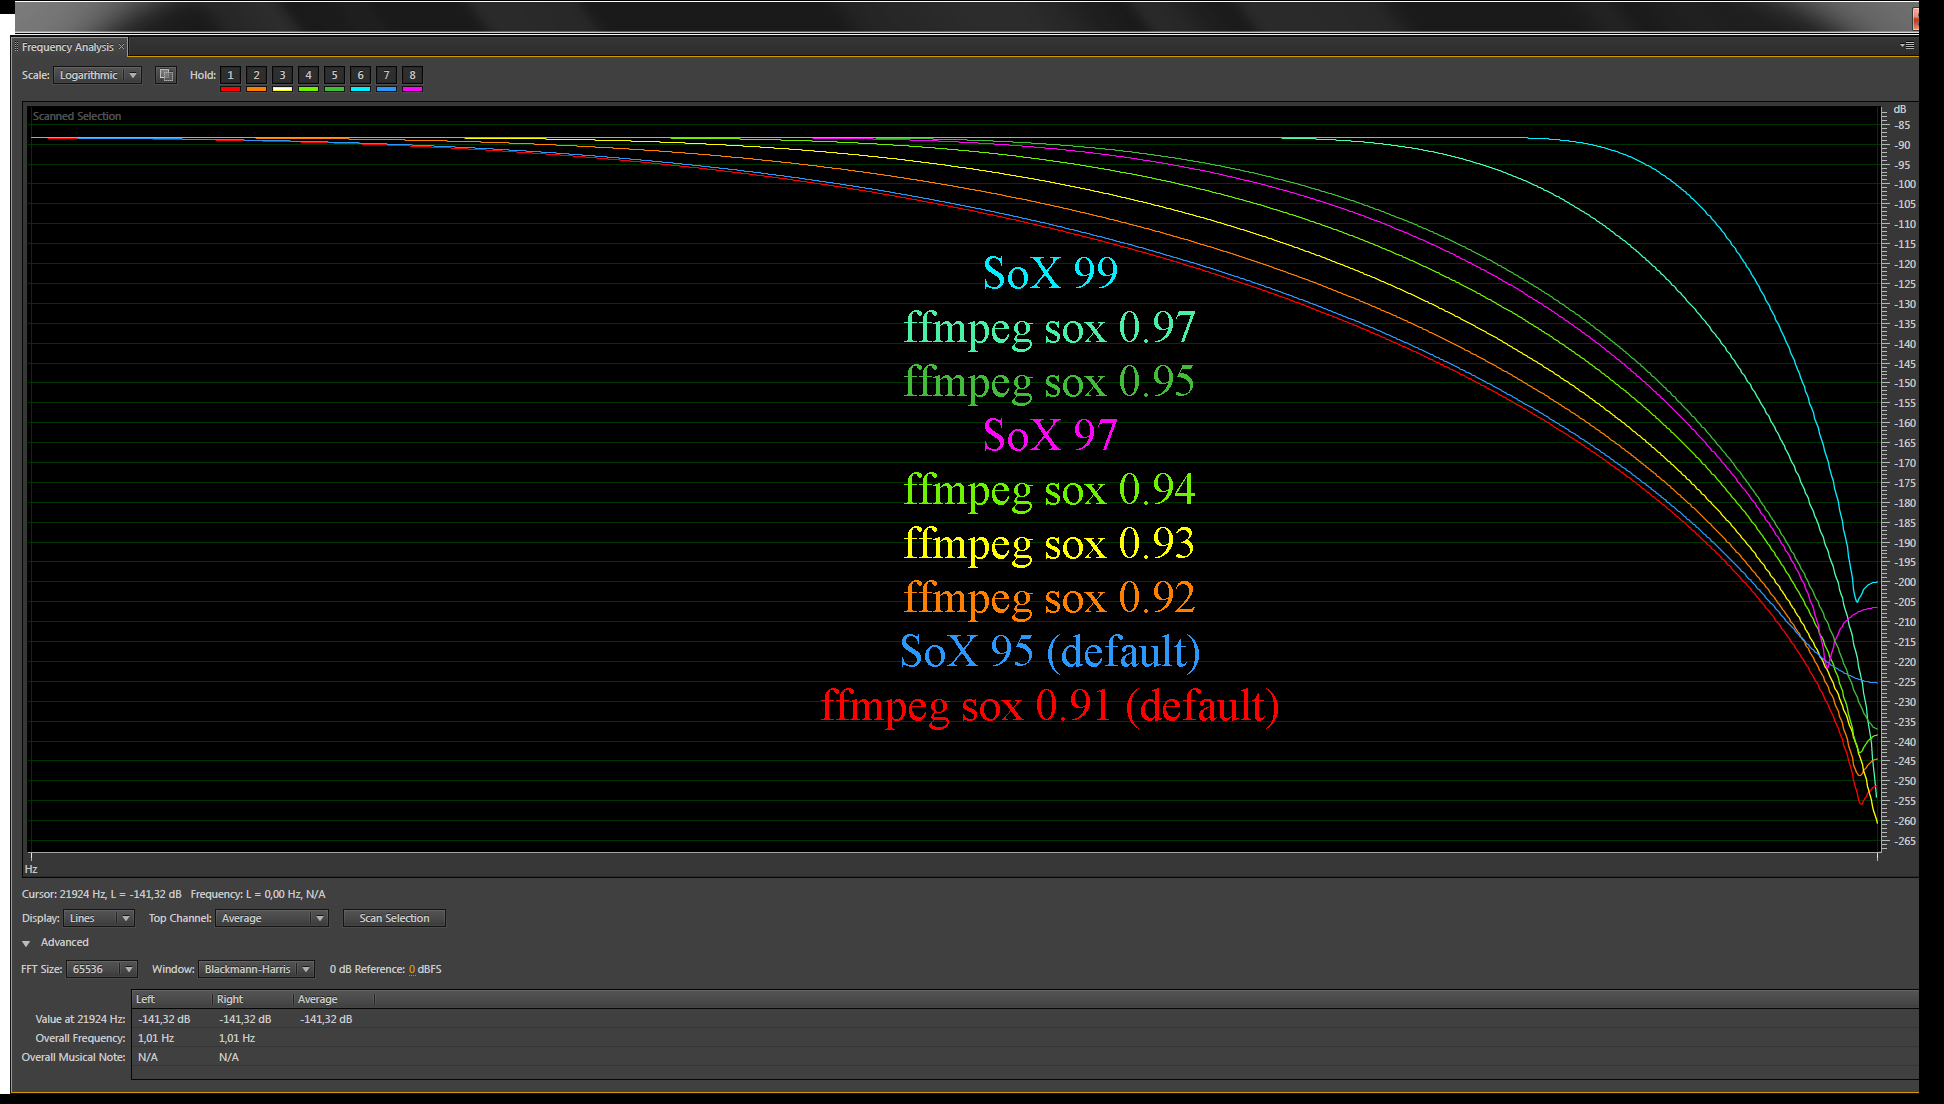Image resolution: width=1944 pixels, height=1104 pixels.
Task: Toggle Hold button 1
Action: point(230,75)
